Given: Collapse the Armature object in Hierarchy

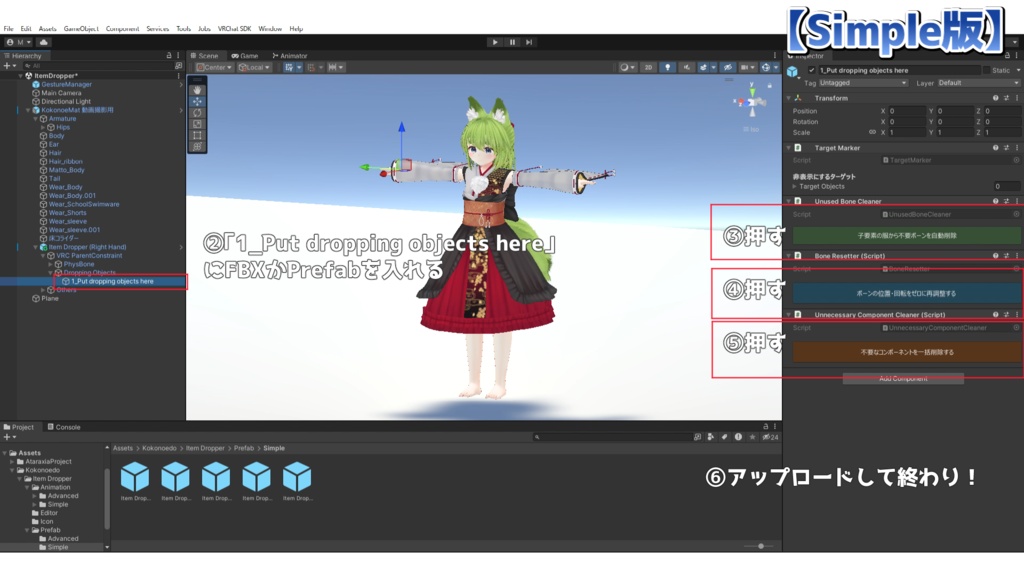Looking at the screenshot, I should (x=35, y=119).
